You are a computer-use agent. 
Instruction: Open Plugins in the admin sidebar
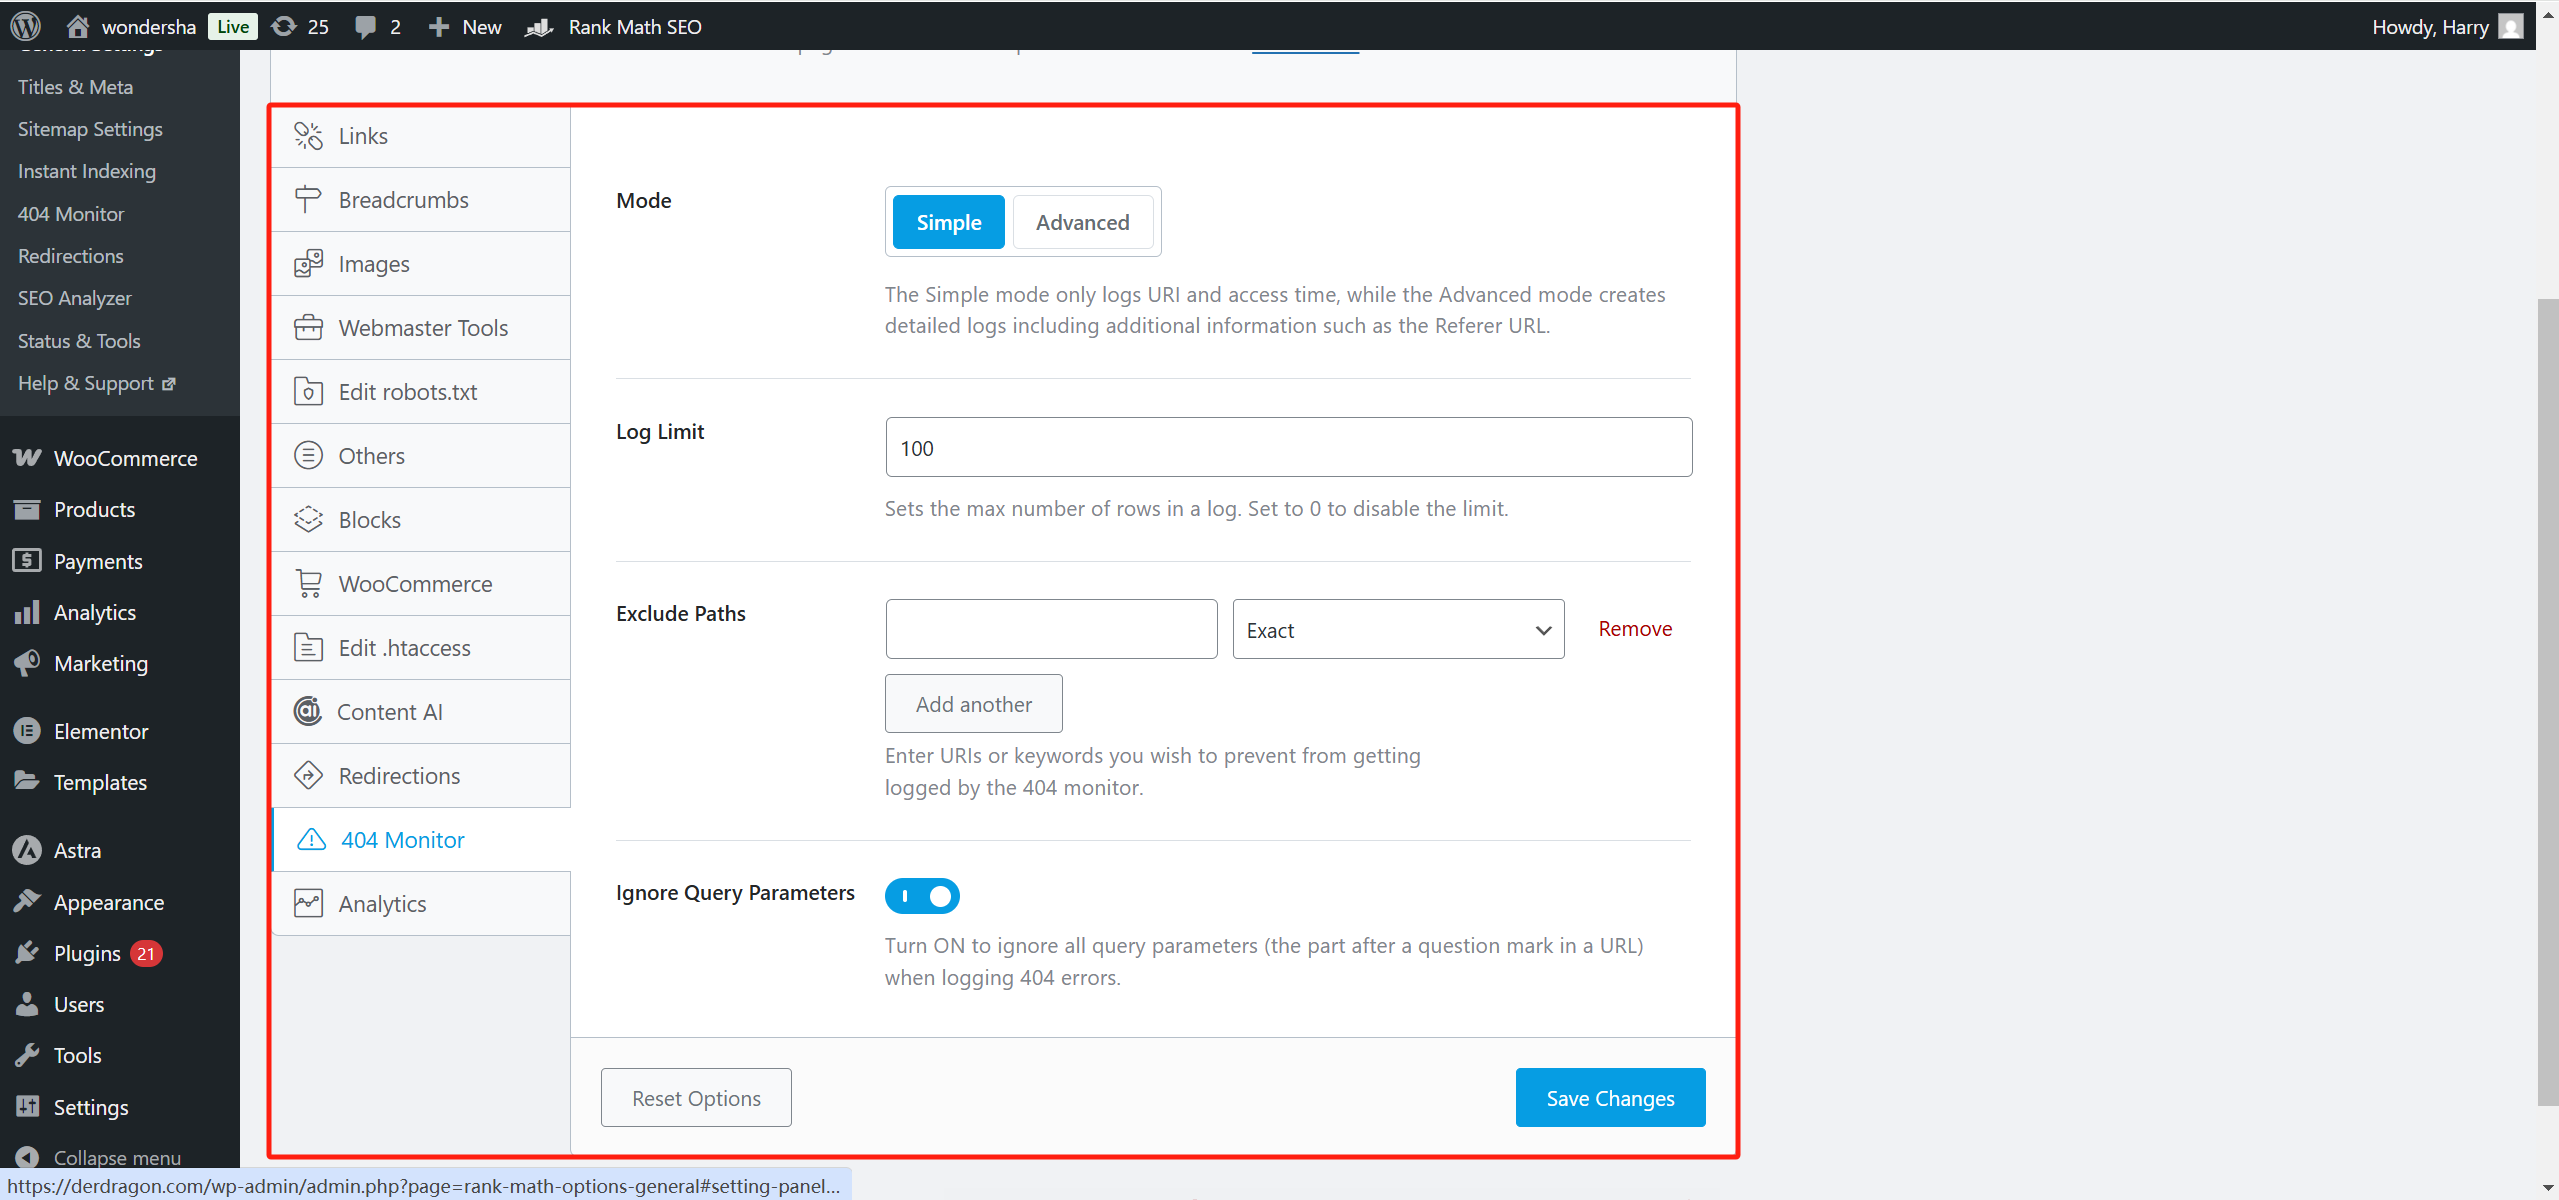click(87, 954)
